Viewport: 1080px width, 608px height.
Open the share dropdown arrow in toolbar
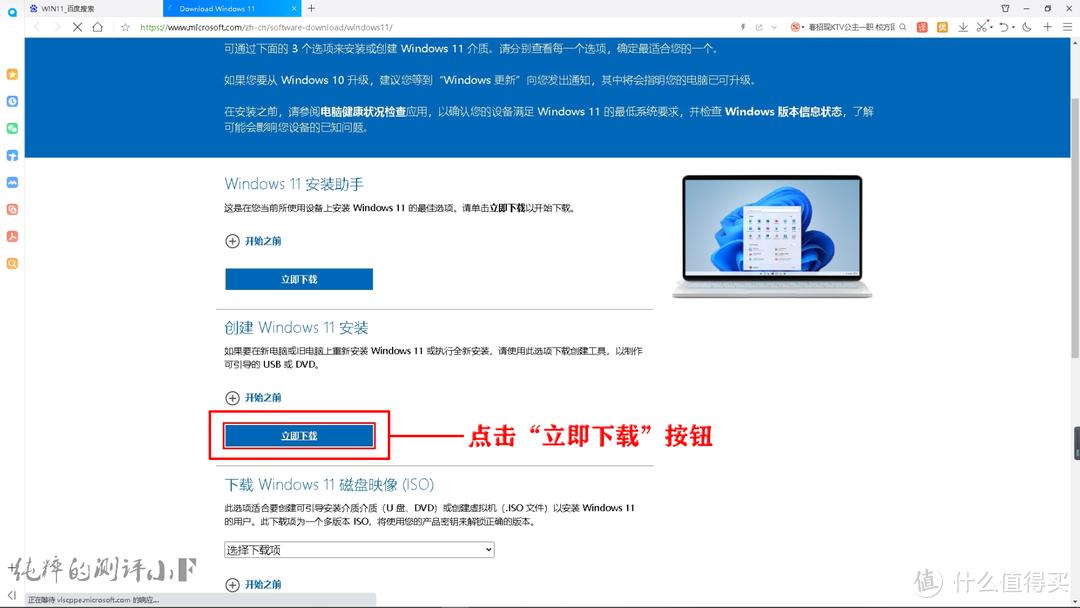tap(774, 27)
